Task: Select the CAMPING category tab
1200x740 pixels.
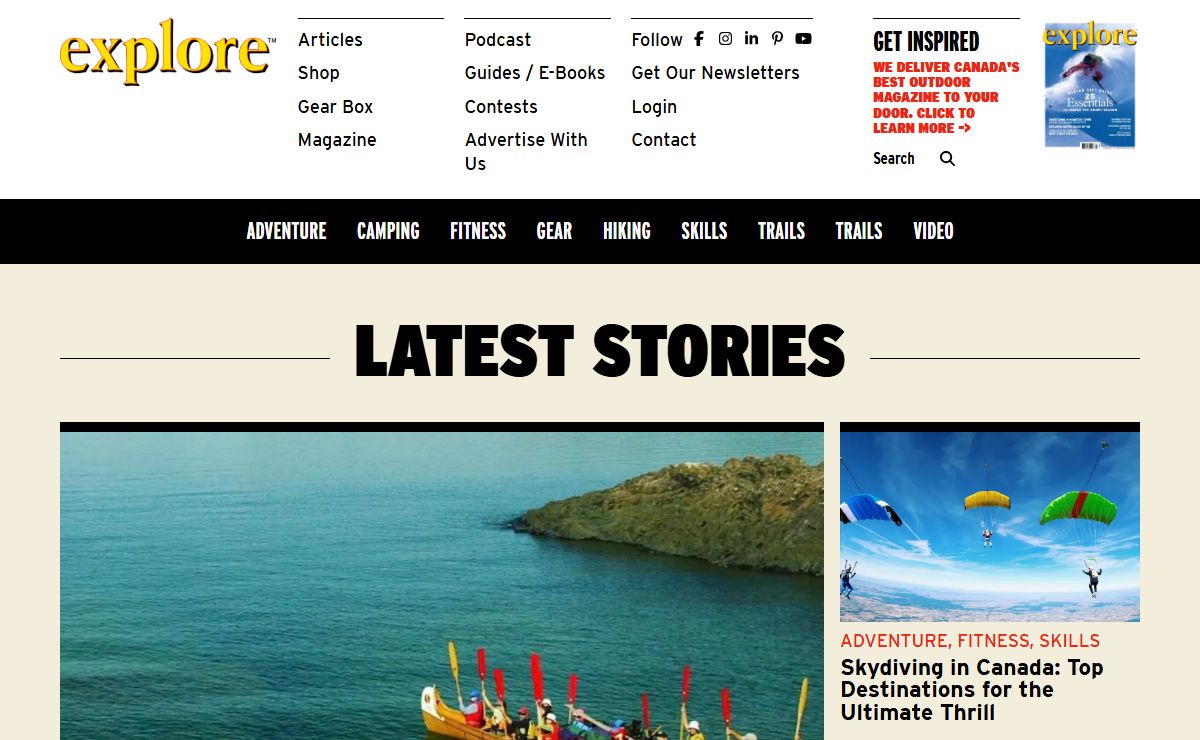Action: click(388, 231)
